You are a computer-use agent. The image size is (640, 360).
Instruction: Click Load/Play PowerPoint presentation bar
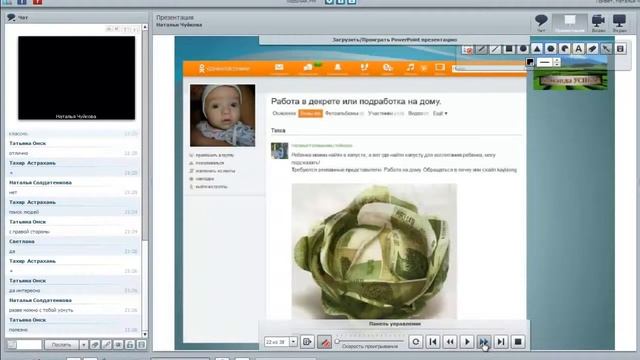pyautogui.click(x=394, y=40)
